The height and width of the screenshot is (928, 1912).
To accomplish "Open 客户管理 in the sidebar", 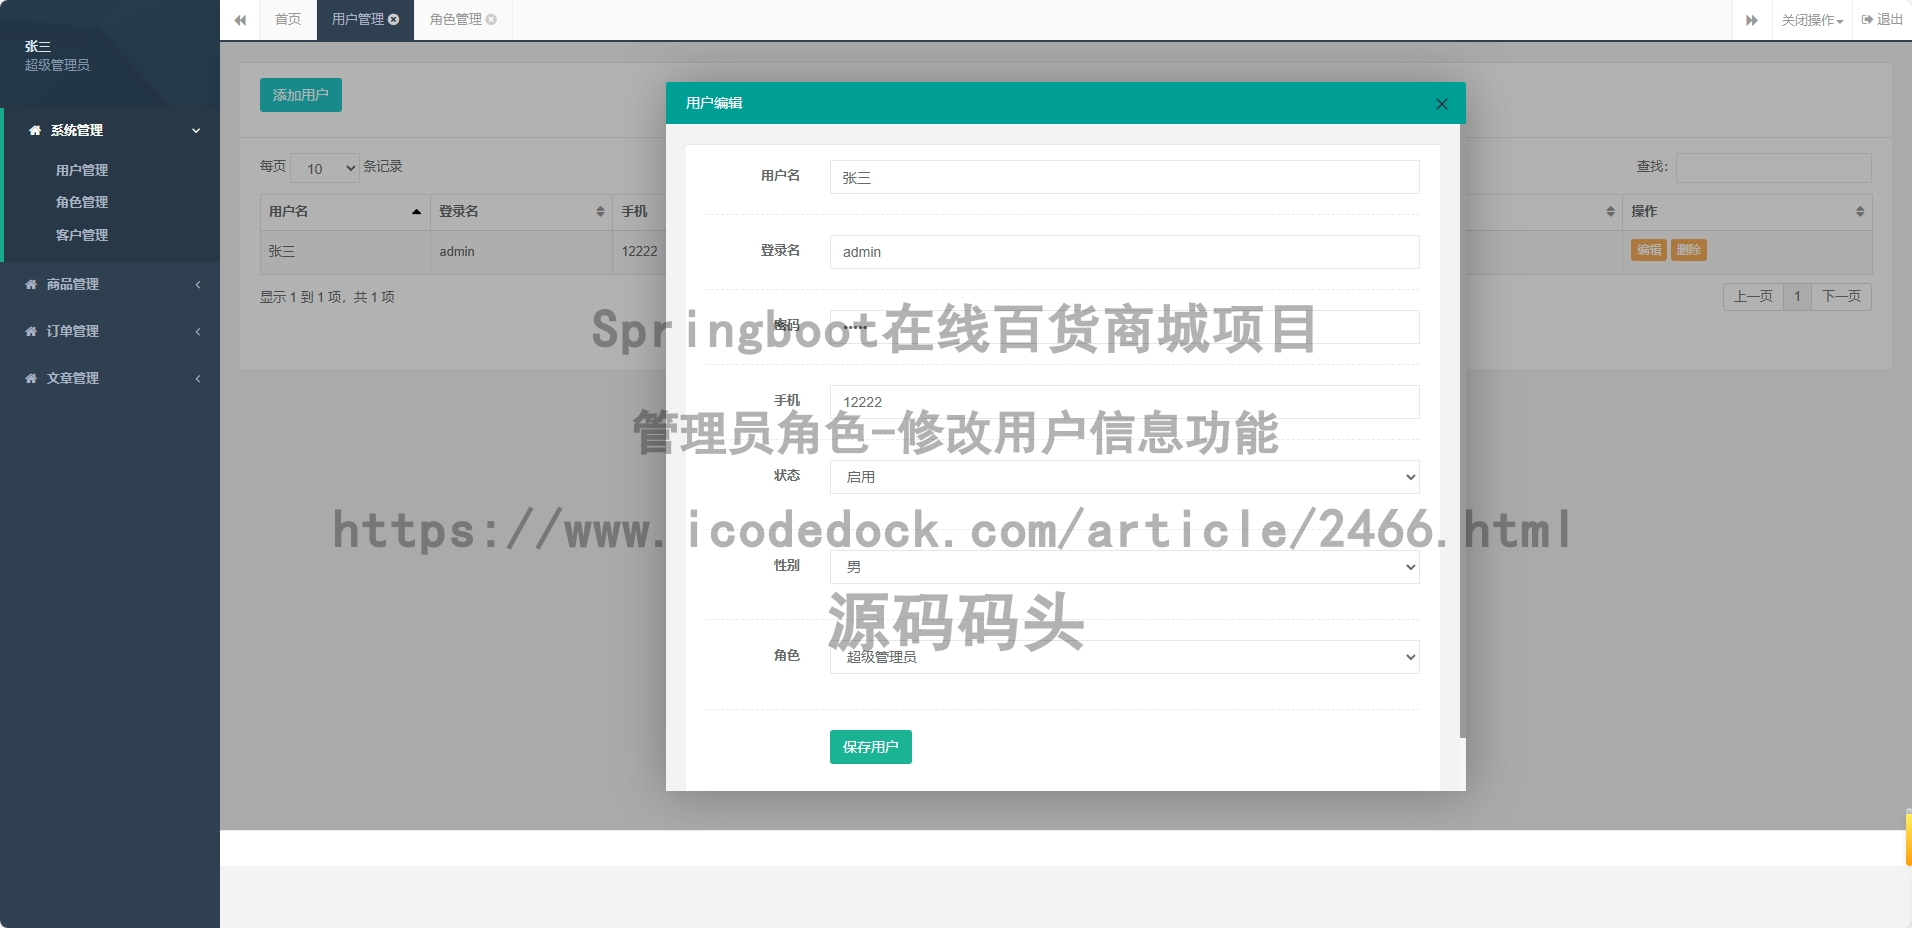I will (x=82, y=235).
